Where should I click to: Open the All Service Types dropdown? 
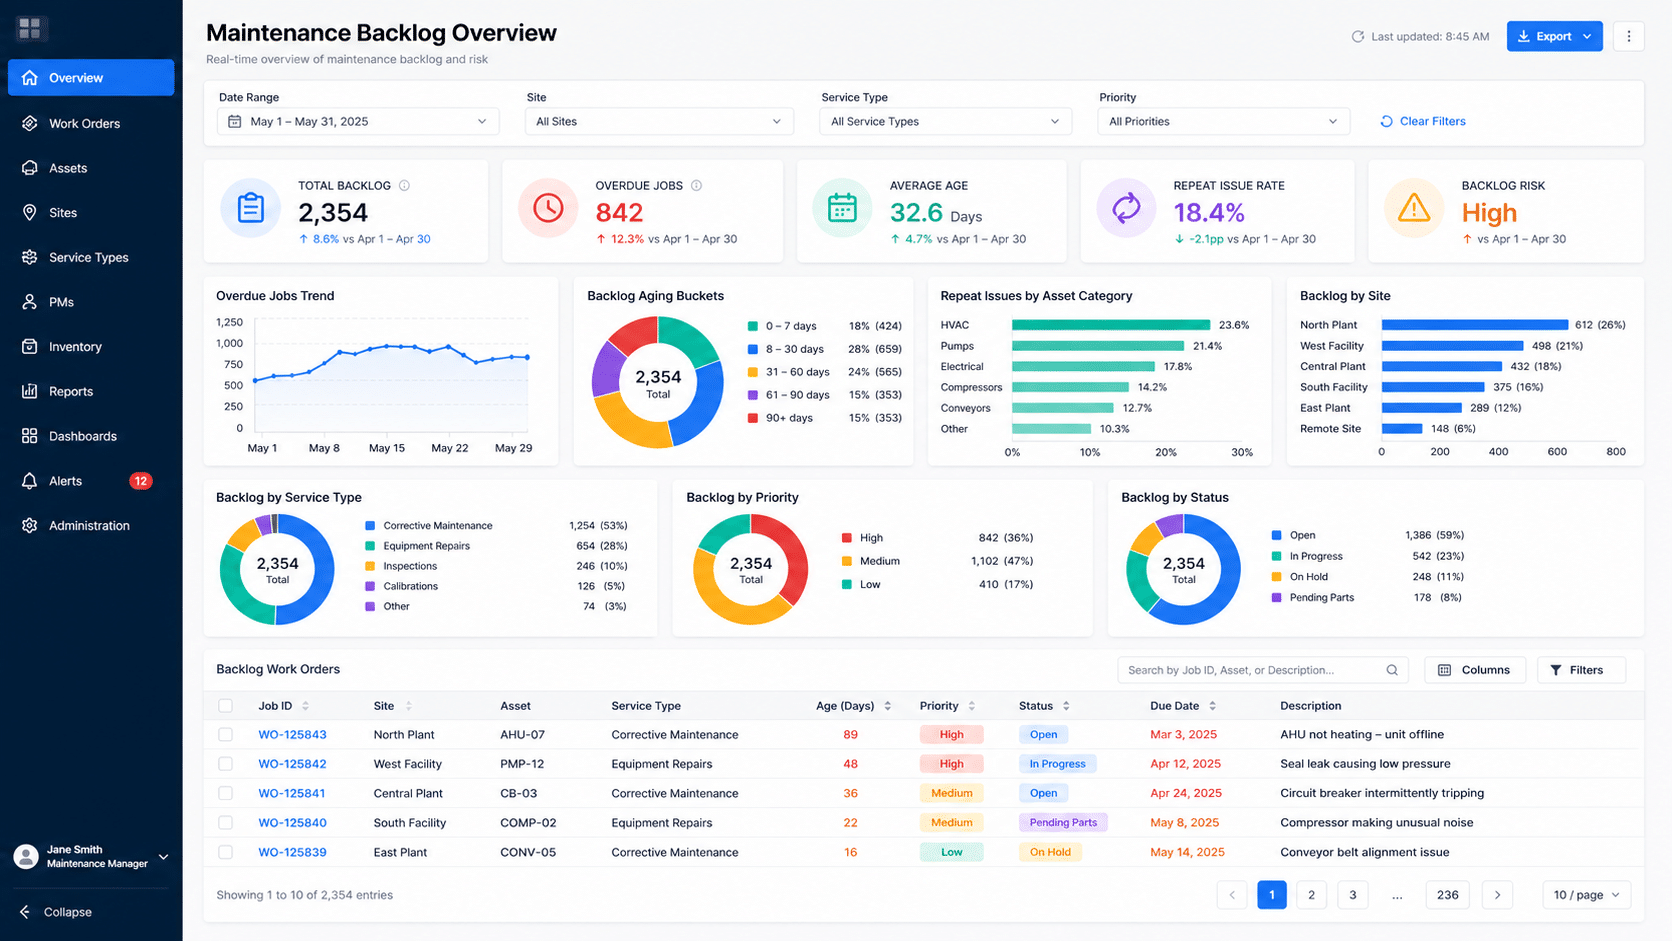(945, 121)
